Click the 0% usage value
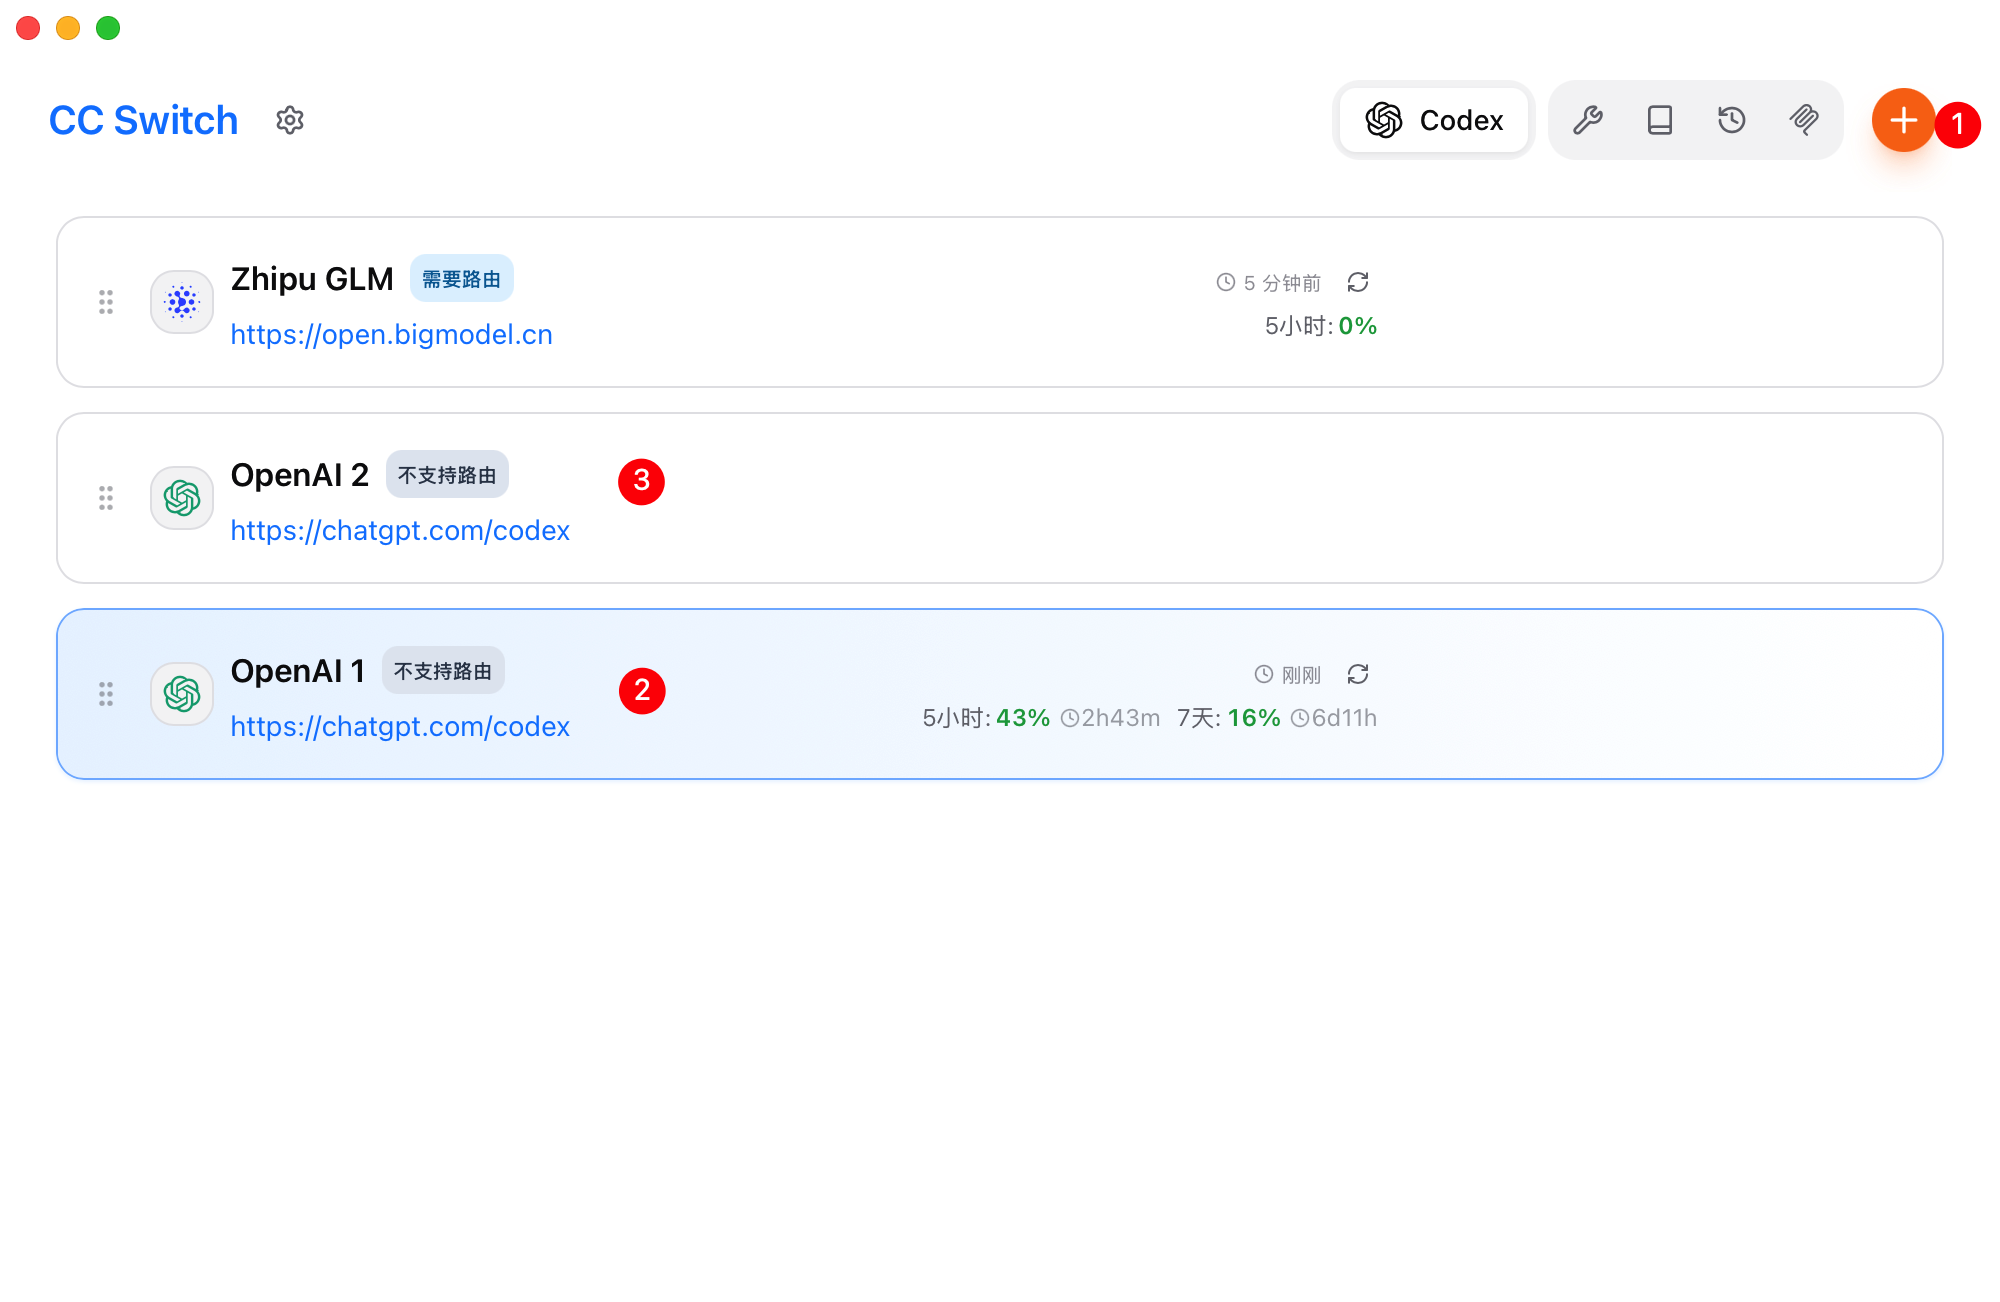 pyautogui.click(x=1358, y=326)
